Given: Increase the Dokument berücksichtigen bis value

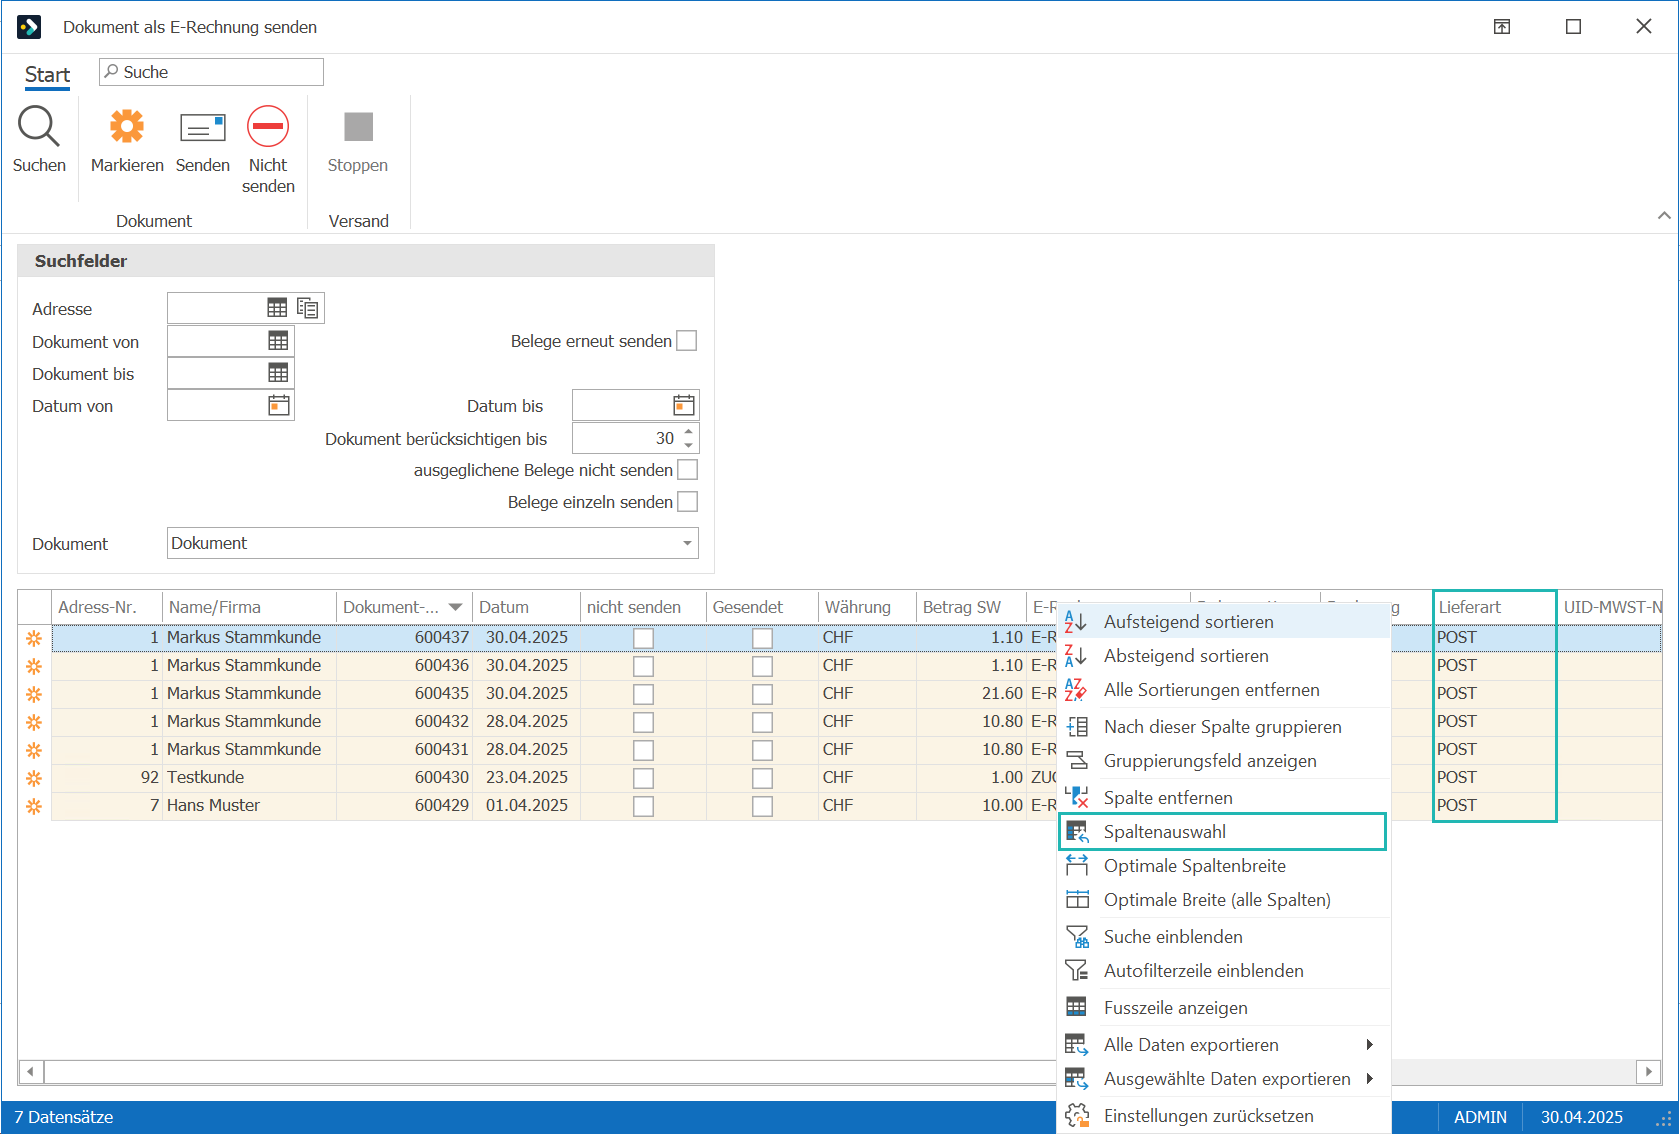Looking at the screenshot, I should coord(689,431).
